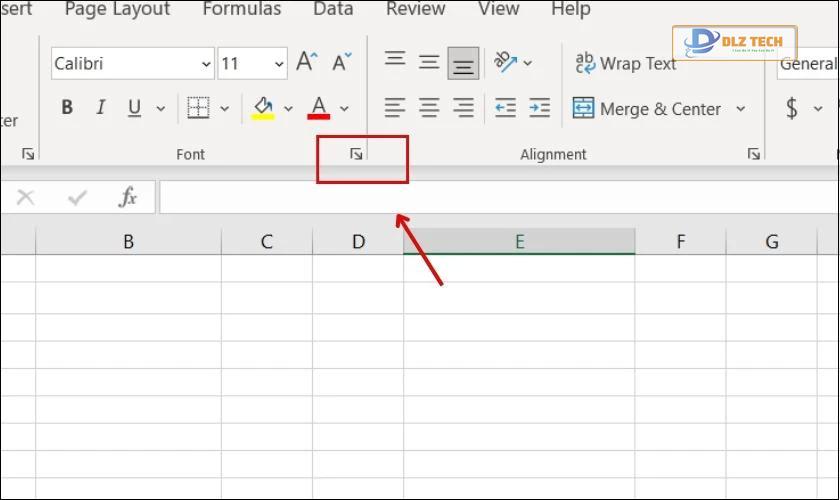The width and height of the screenshot is (840, 500).
Task: Open the Data tab
Action: click(333, 9)
